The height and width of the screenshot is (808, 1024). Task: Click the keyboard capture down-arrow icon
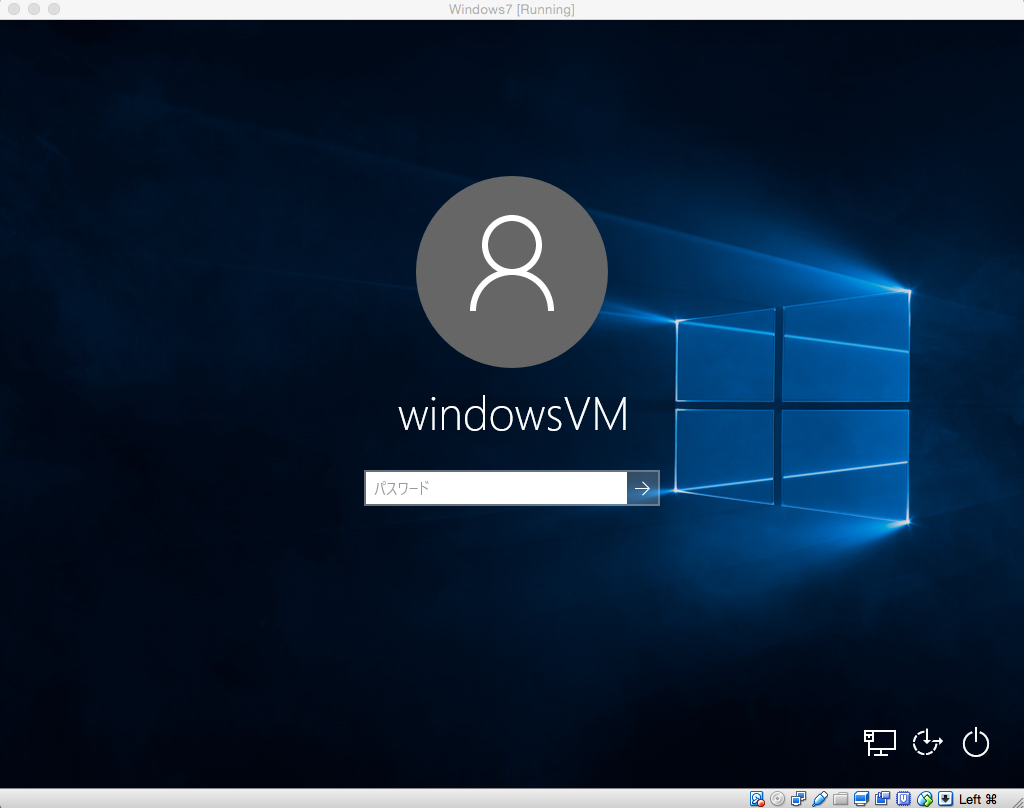[946, 799]
